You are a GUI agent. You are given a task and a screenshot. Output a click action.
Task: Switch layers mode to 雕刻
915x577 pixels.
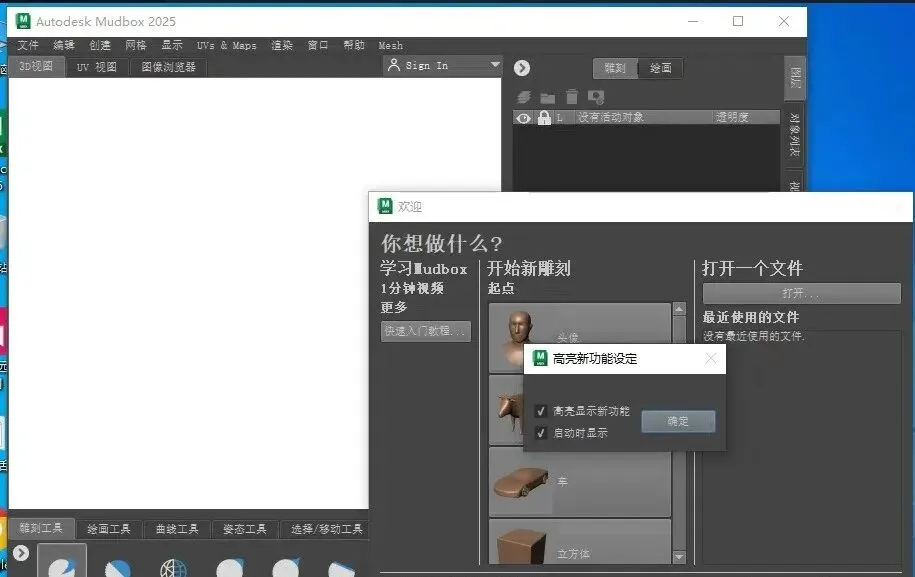tap(615, 68)
